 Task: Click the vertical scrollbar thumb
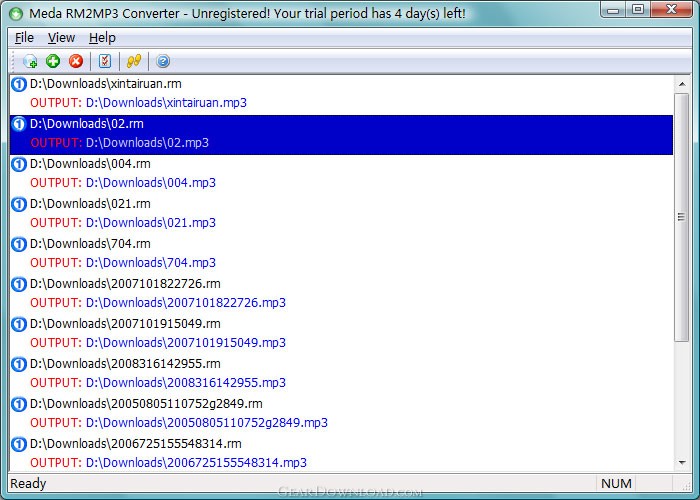tap(681, 217)
